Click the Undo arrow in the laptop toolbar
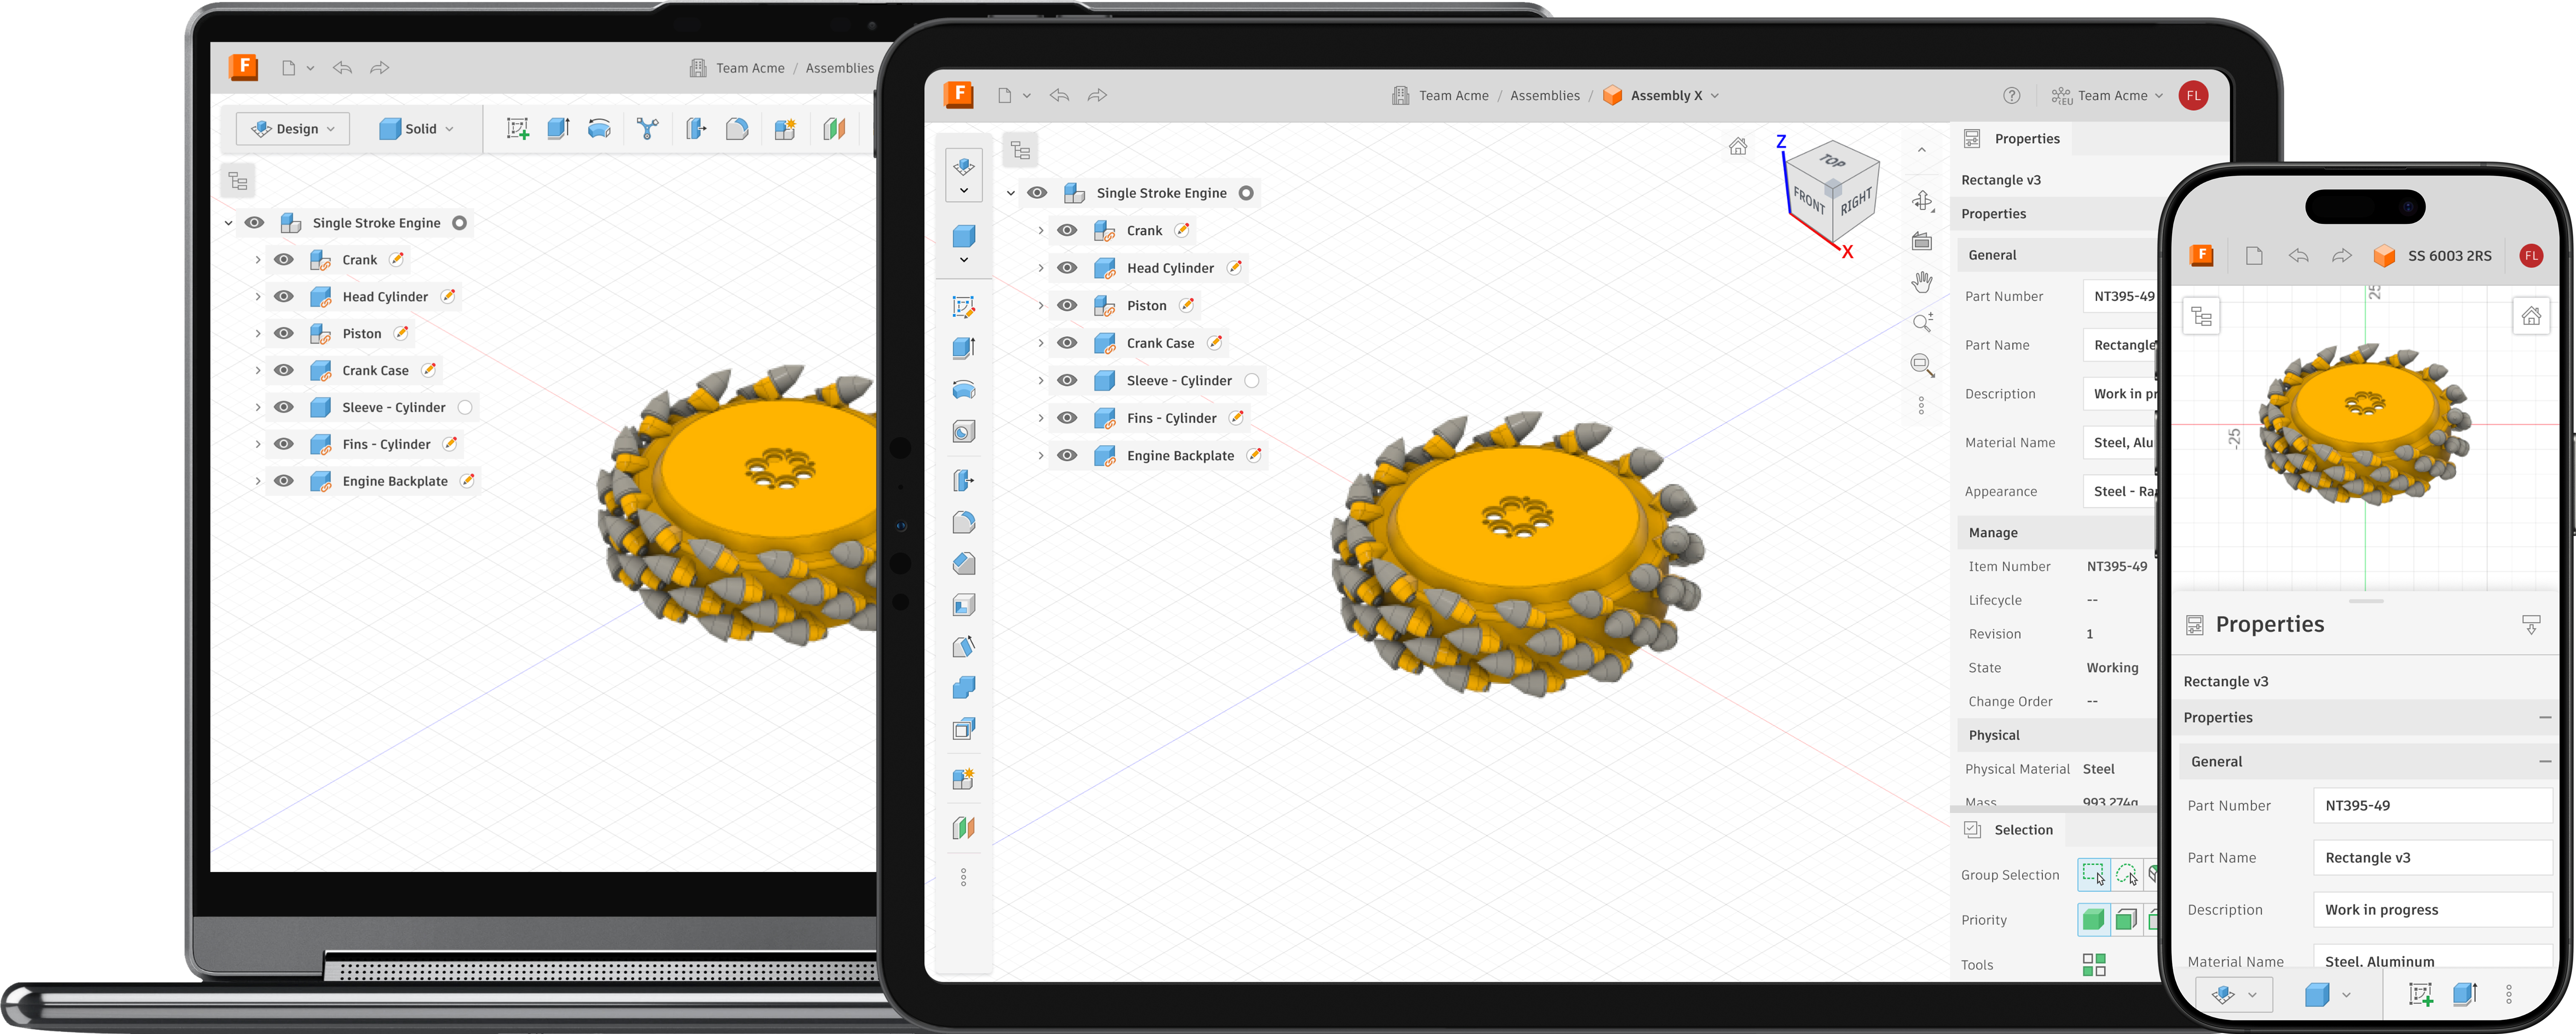Image resolution: width=2576 pixels, height=1034 pixels. [x=342, y=68]
